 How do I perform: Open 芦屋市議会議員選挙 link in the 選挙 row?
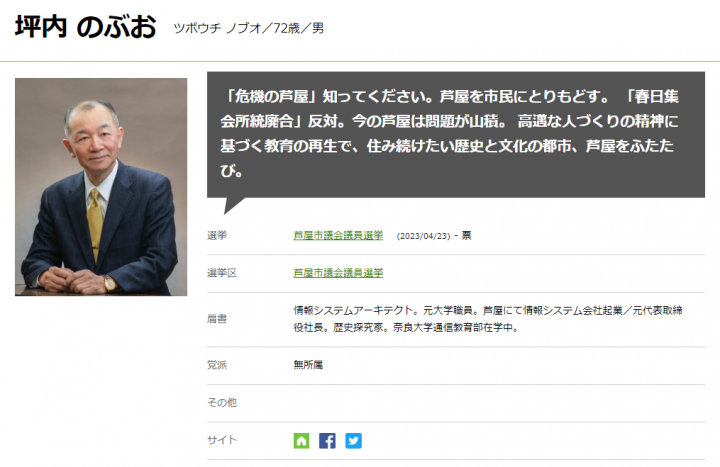[x=338, y=236]
